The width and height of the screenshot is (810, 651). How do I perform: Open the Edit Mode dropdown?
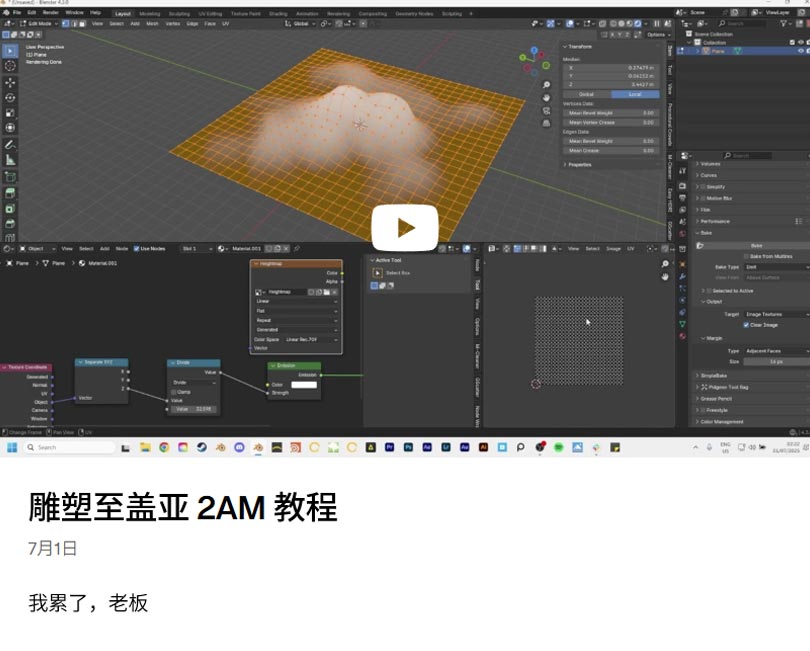(x=40, y=23)
